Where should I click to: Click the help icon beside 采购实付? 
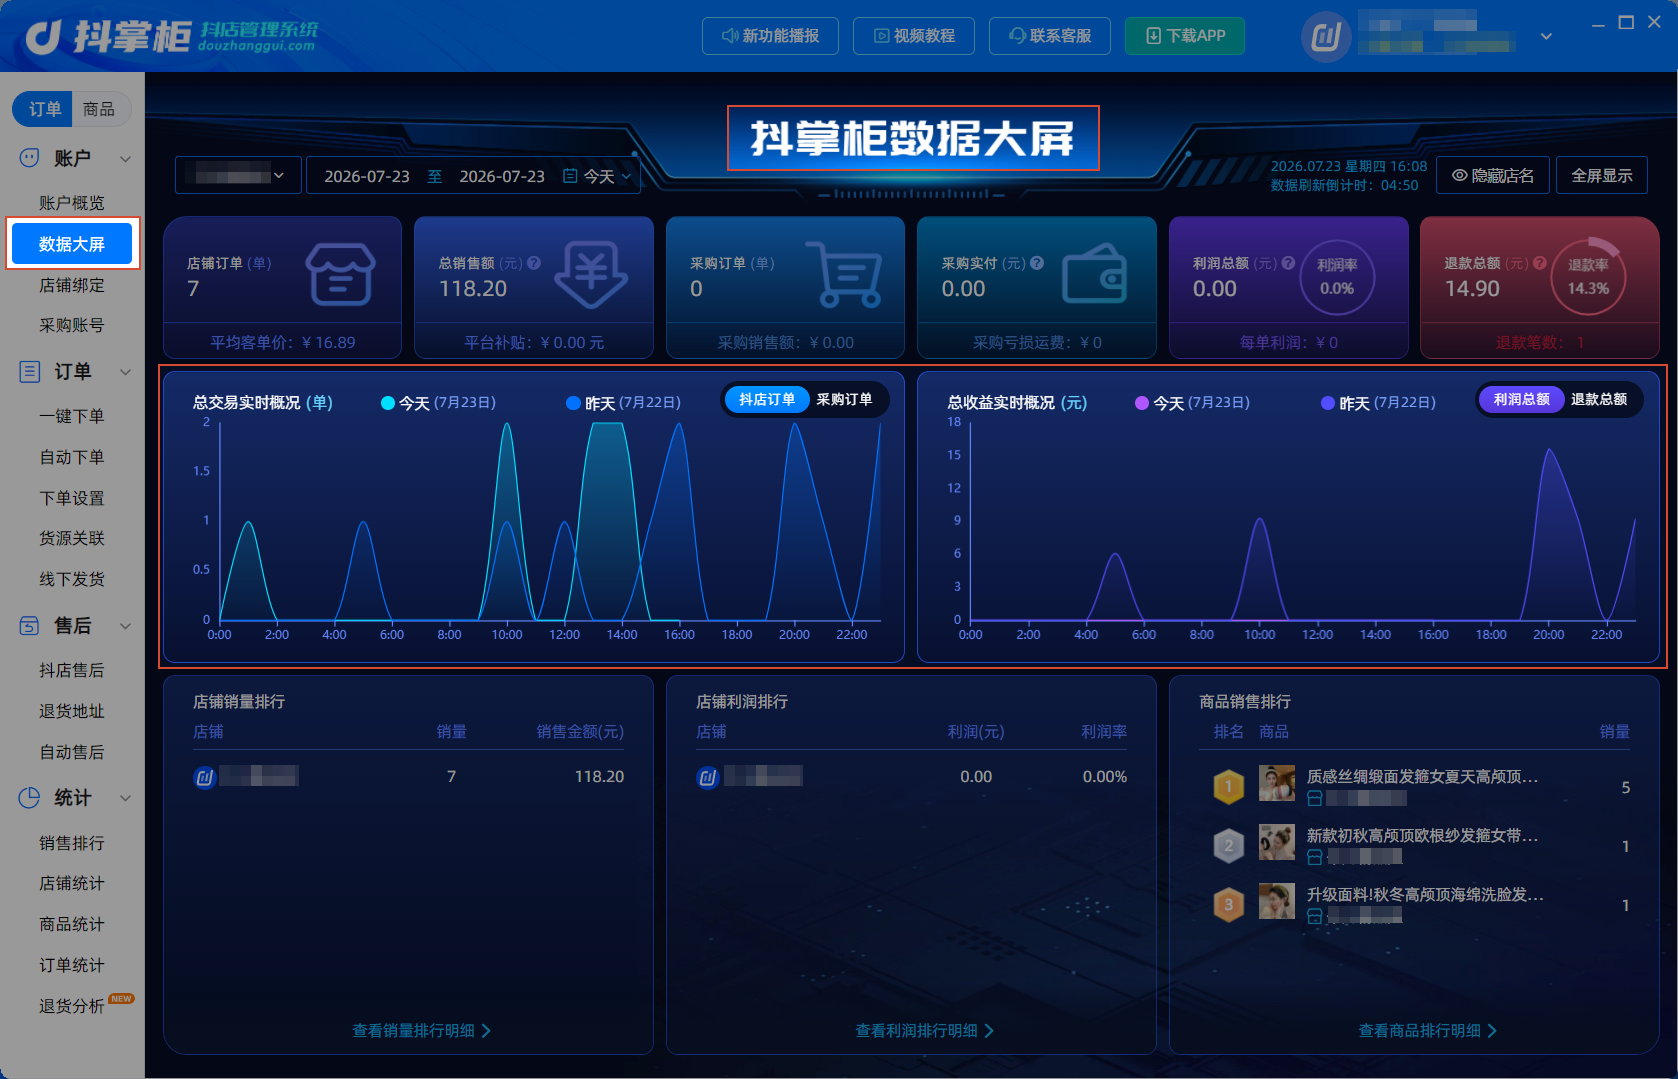[x=1037, y=263]
